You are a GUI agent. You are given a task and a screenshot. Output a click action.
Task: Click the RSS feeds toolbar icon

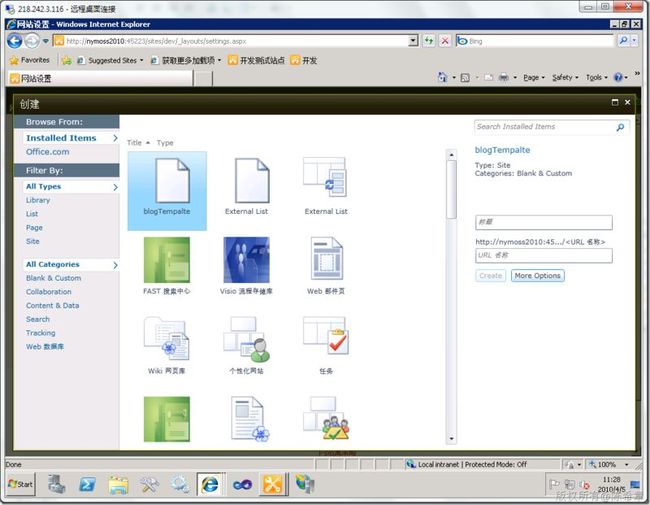465,78
